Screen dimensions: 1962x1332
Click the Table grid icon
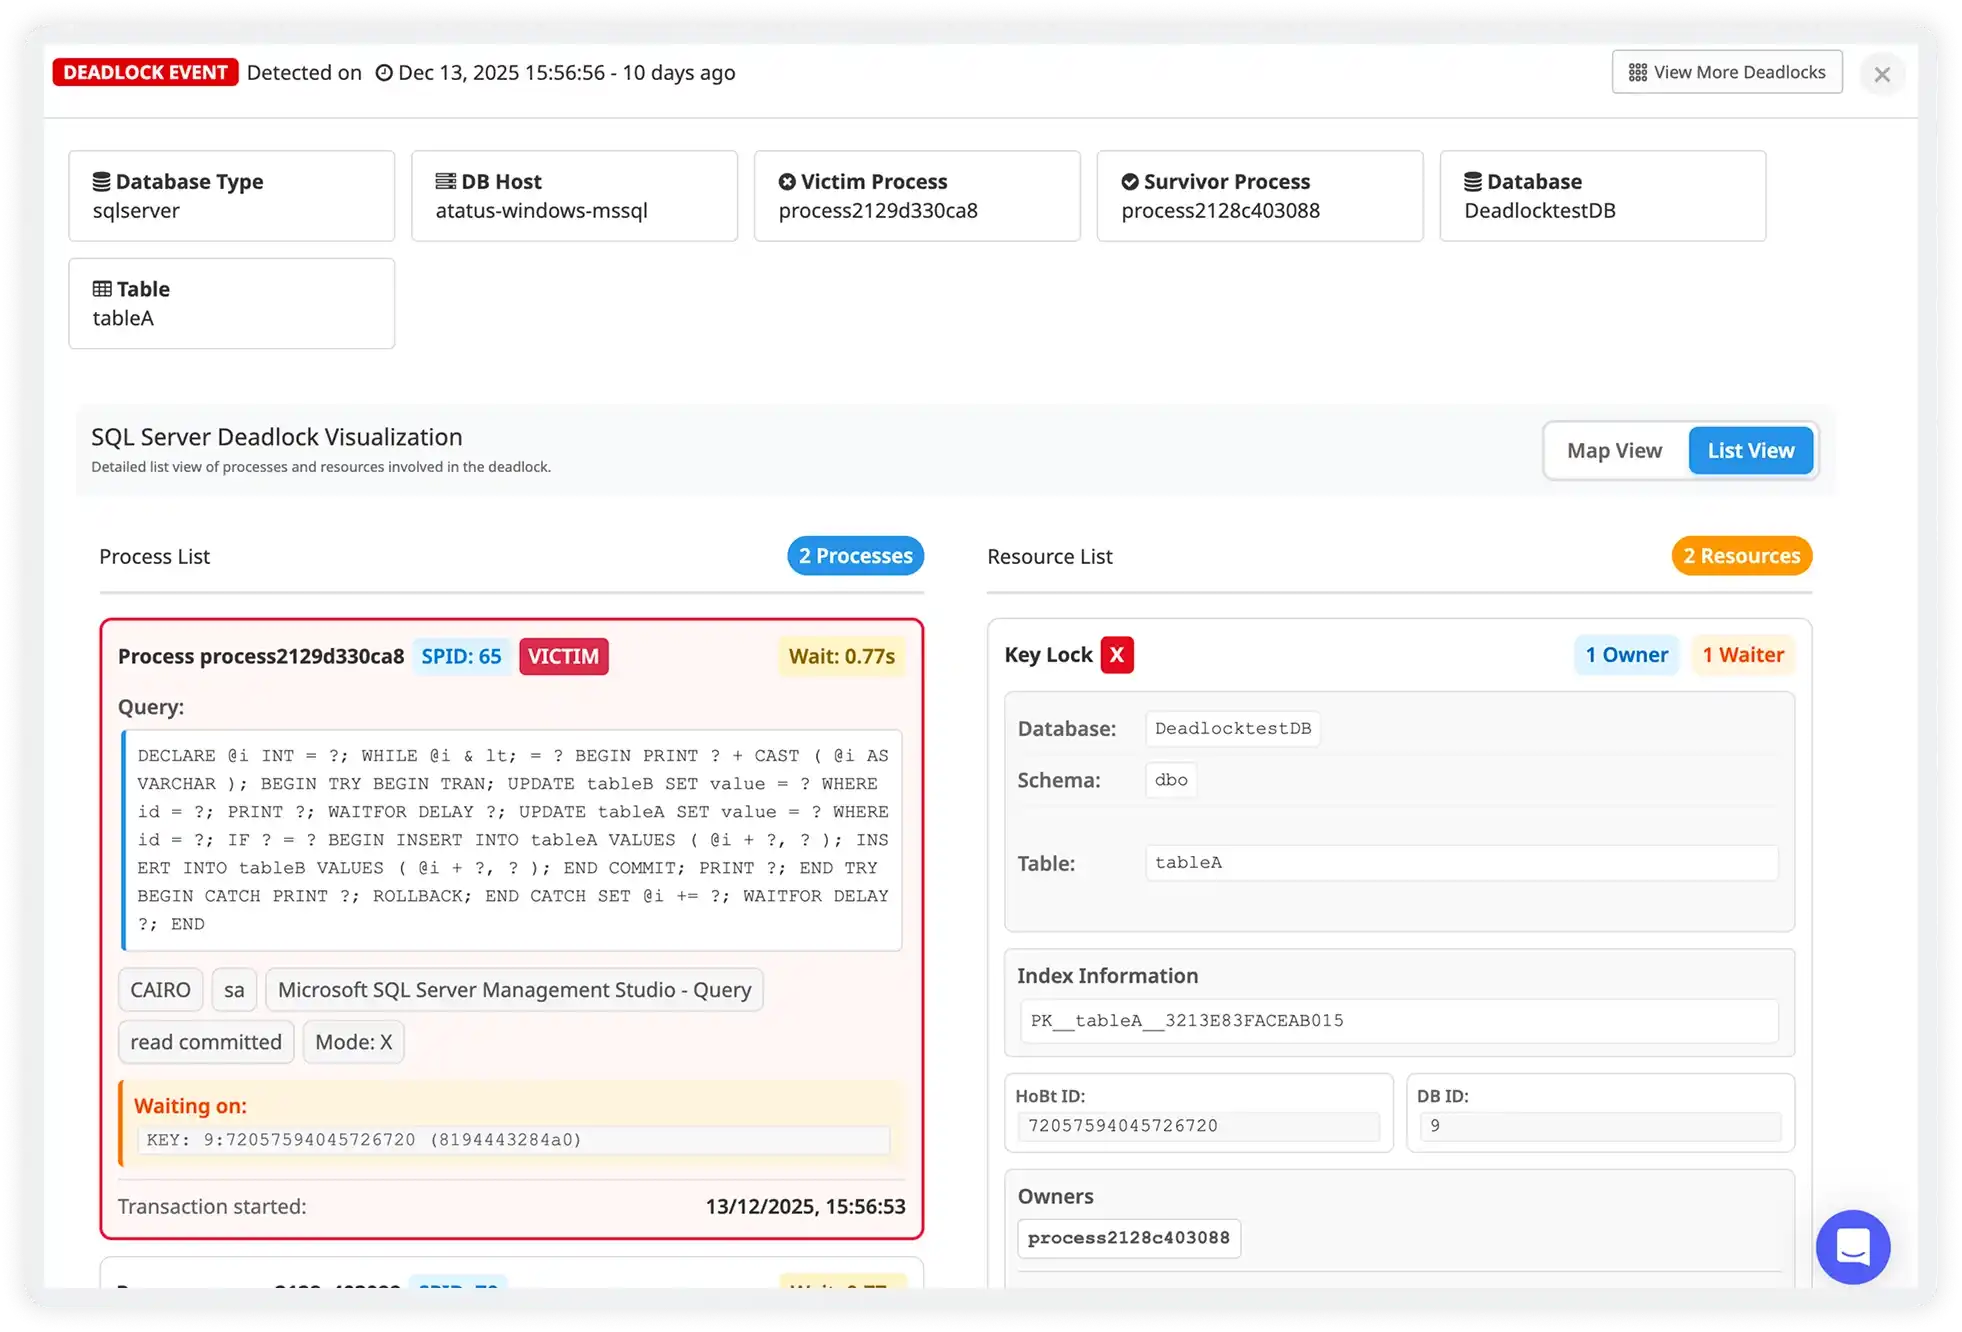coord(102,289)
